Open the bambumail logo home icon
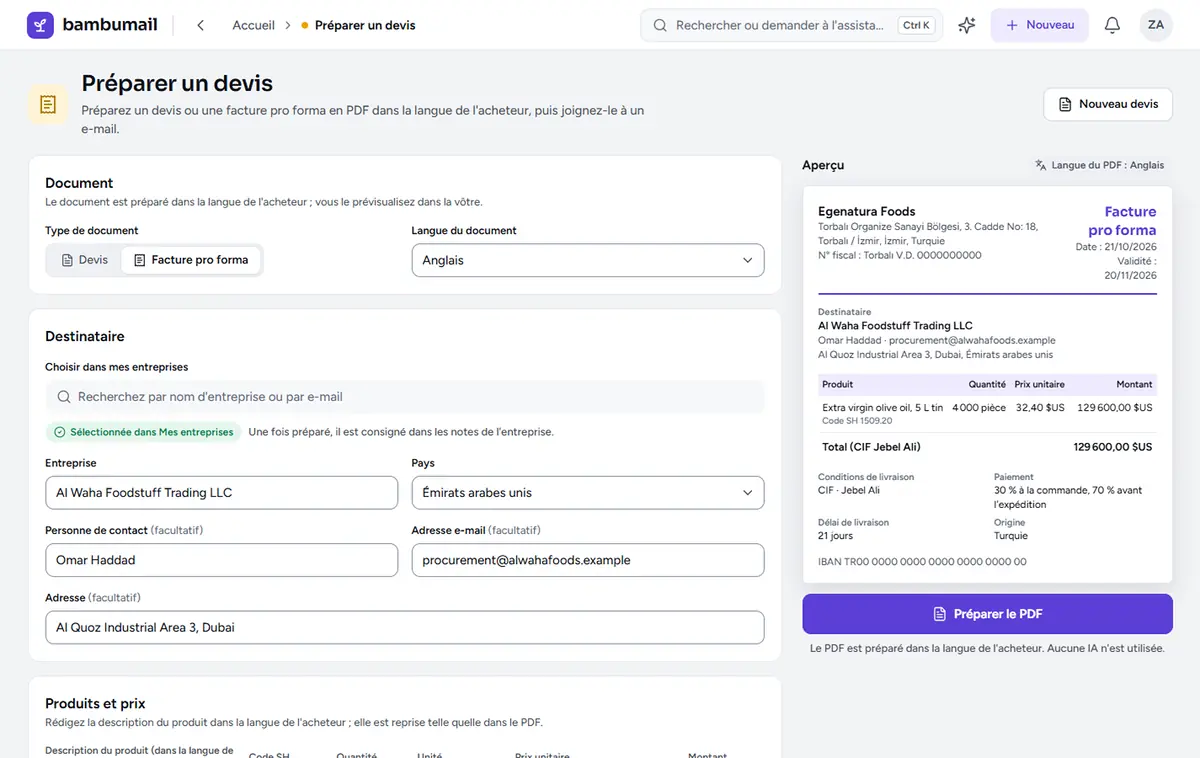The height and width of the screenshot is (758, 1200). (x=40, y=25)
